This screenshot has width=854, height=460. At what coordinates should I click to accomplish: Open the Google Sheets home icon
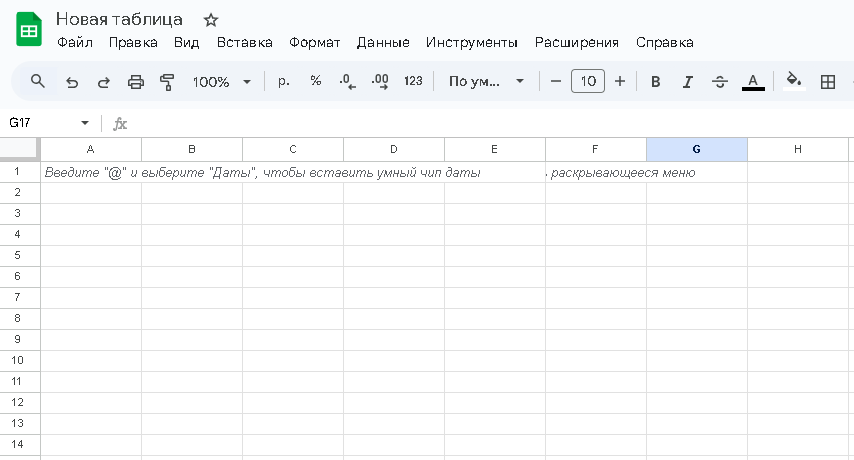pos(29,29)
